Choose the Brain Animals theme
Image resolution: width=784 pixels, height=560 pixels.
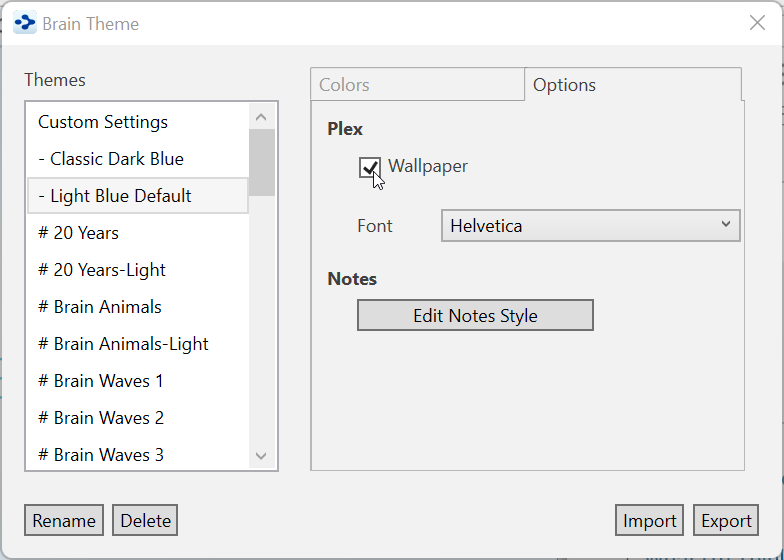coord(100,307)
